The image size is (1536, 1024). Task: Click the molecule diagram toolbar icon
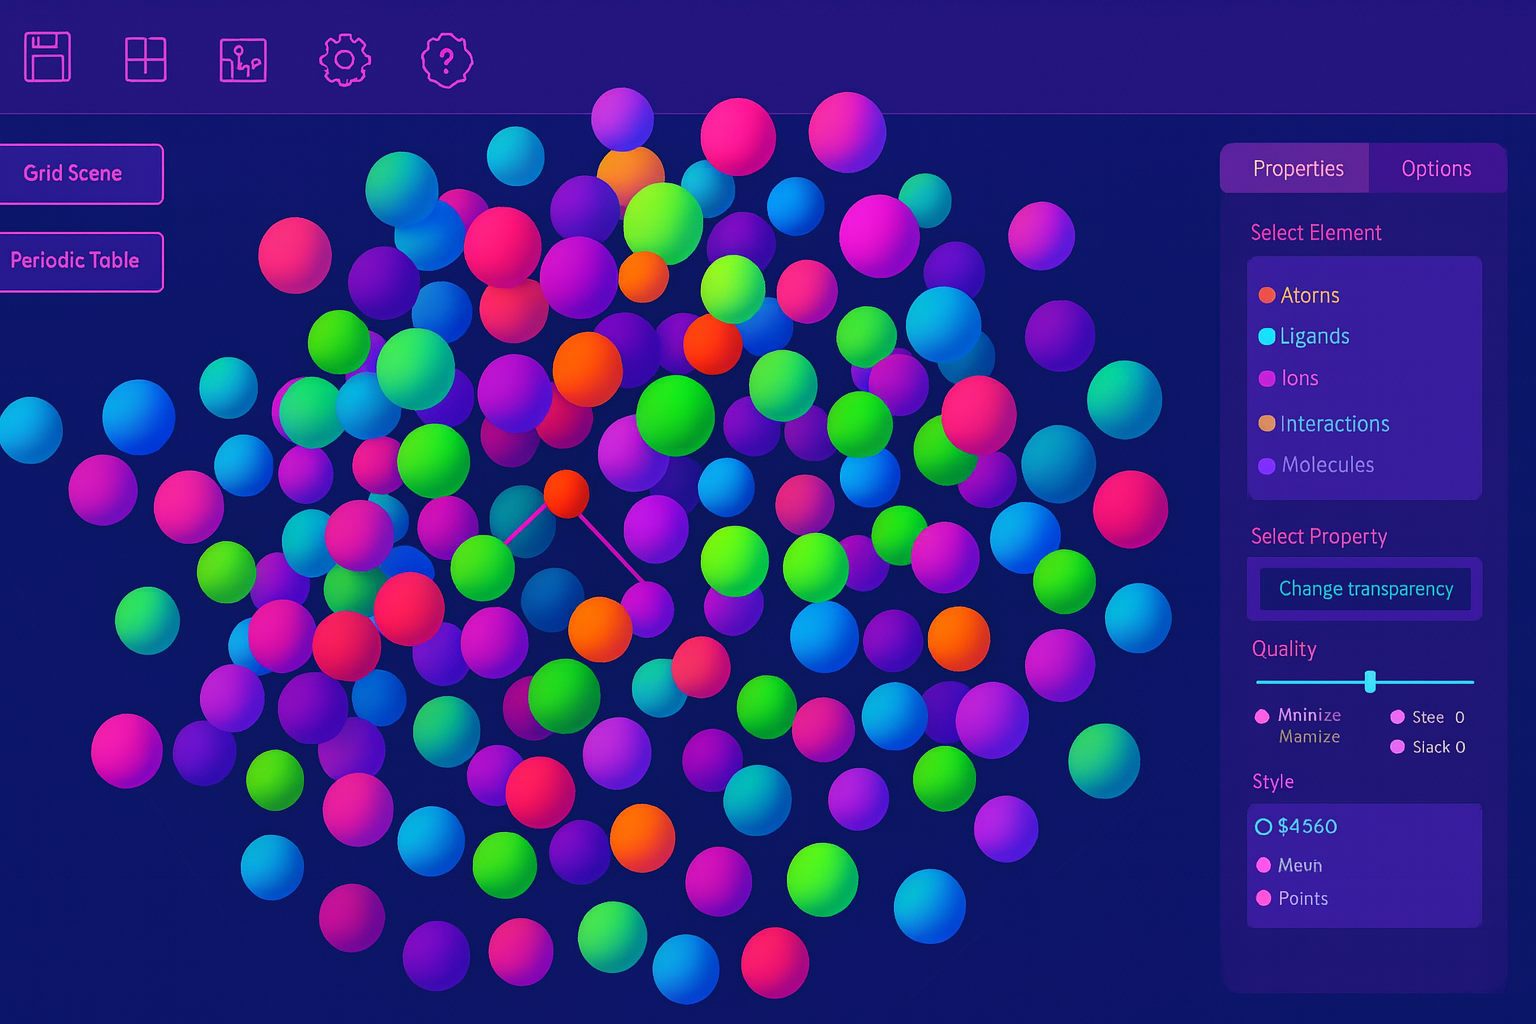(x=243, y=60)
